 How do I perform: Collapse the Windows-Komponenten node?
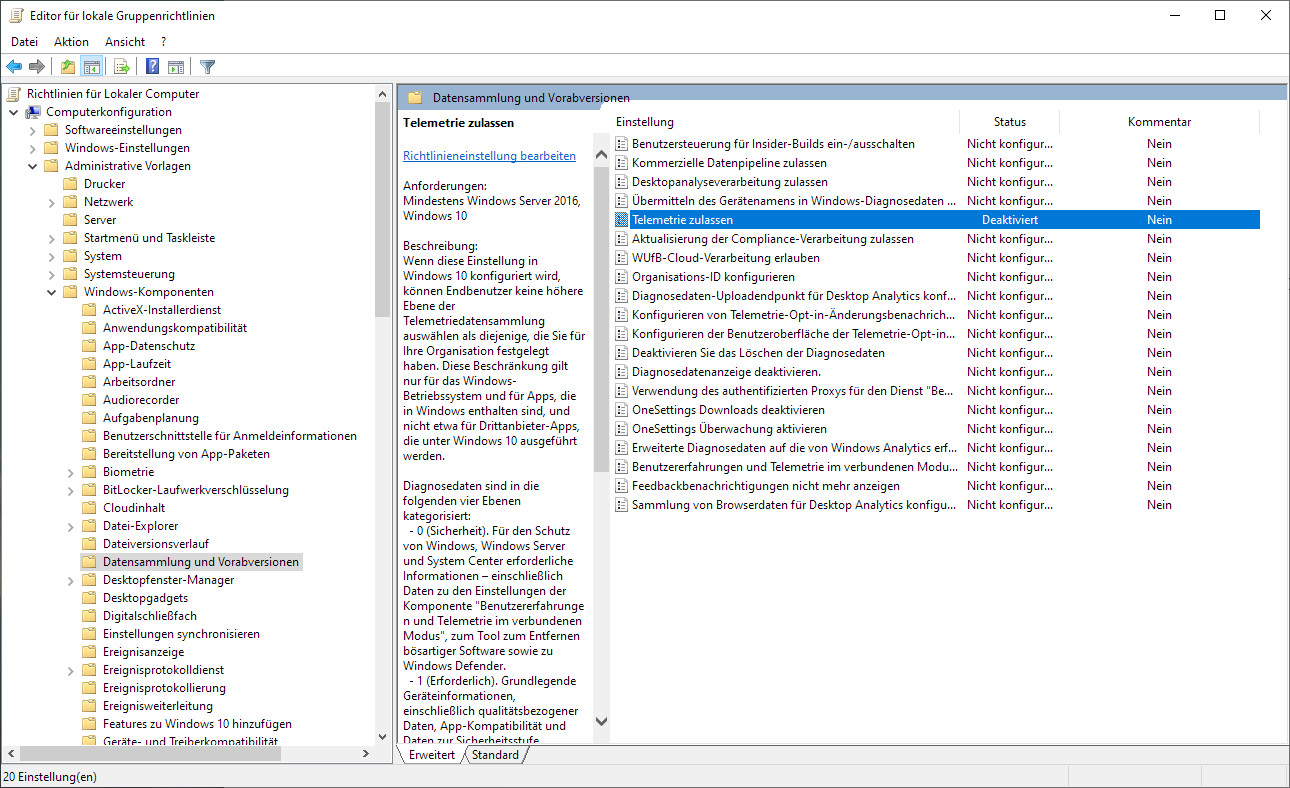(x=51, y=292)
